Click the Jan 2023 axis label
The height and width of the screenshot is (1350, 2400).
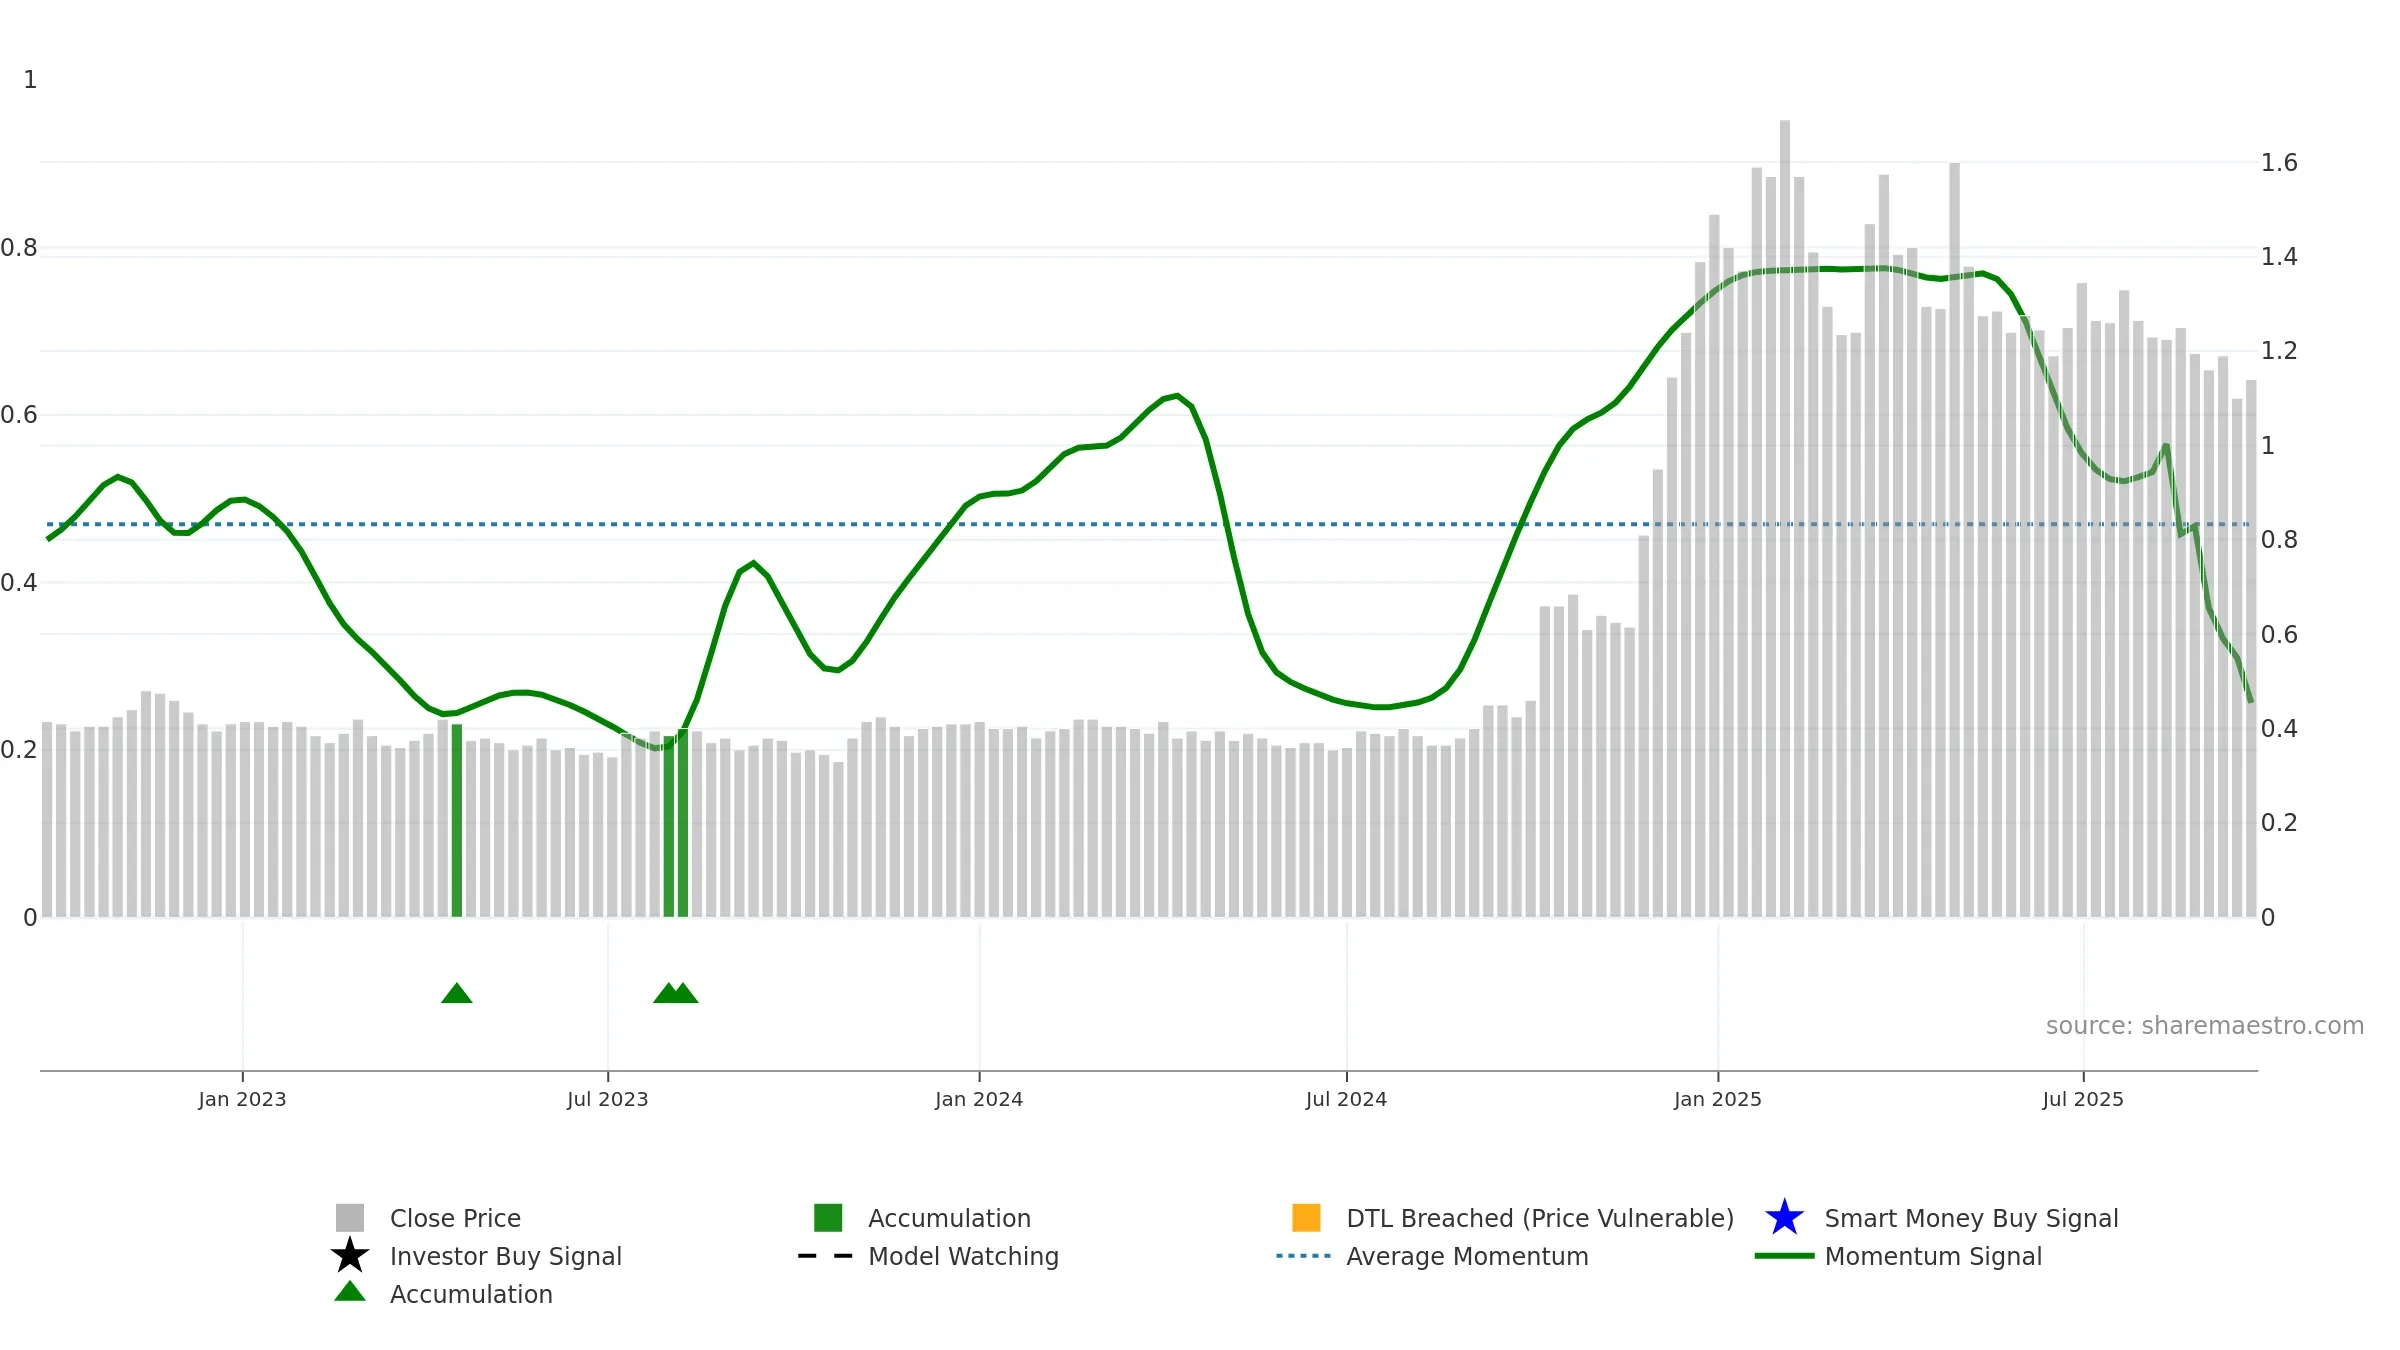point(242,1099)
